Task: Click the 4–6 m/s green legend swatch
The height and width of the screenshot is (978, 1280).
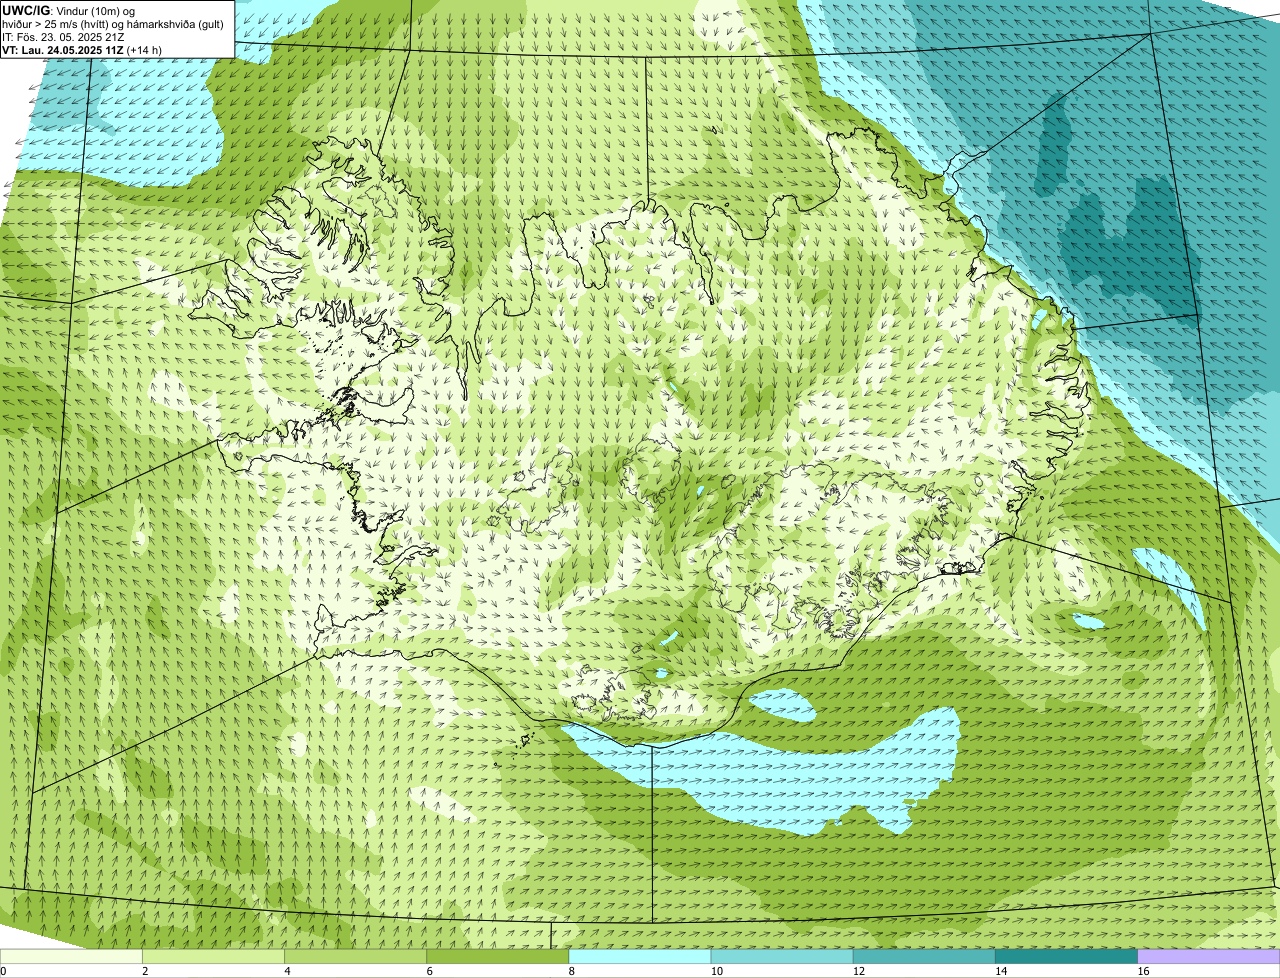Action: [x=356, y=957]
